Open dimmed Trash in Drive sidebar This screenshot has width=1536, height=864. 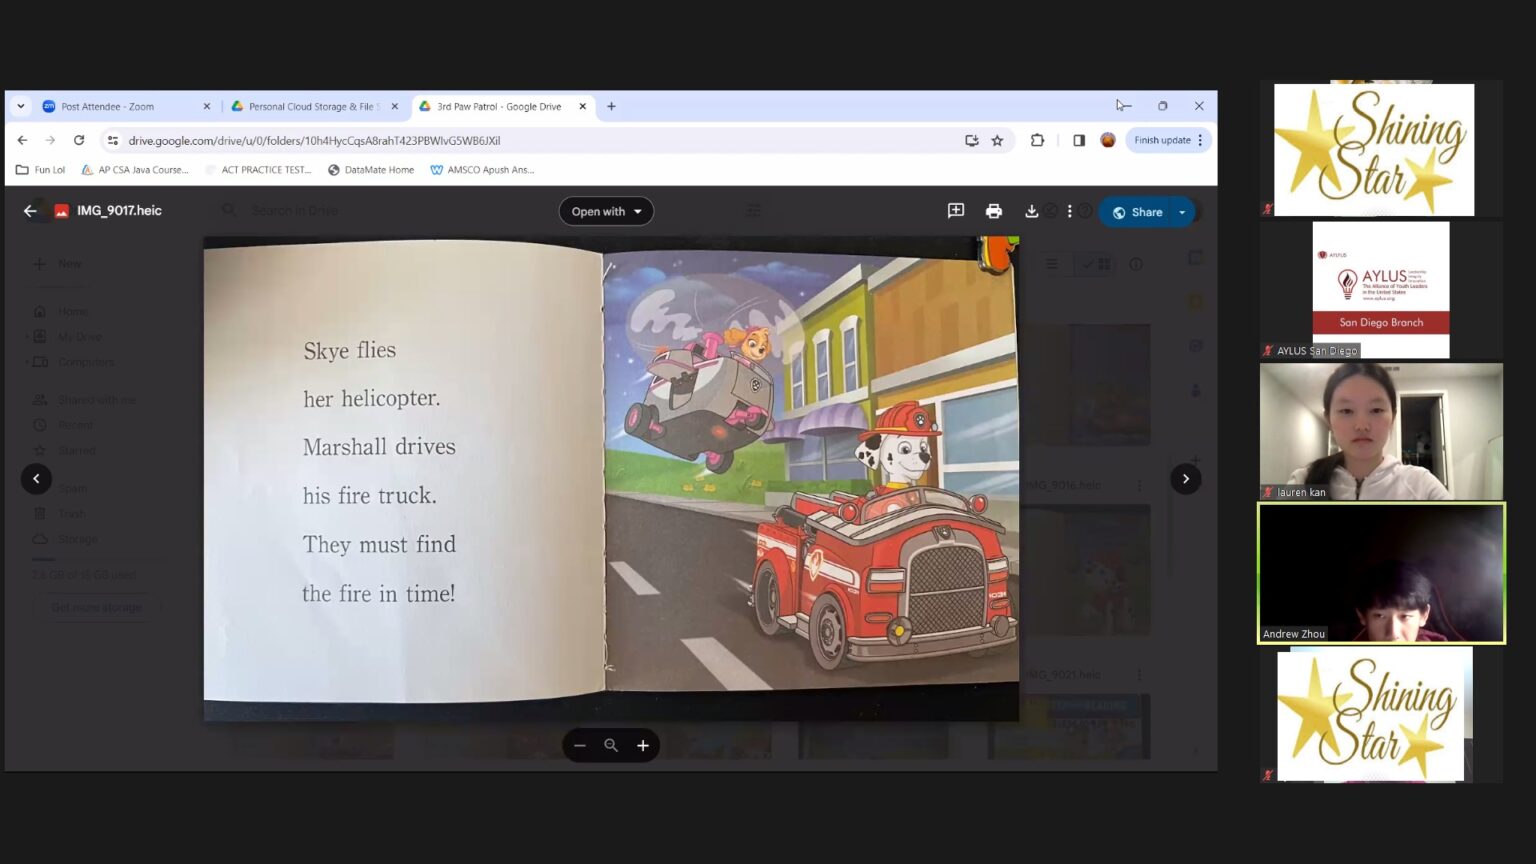71,514
